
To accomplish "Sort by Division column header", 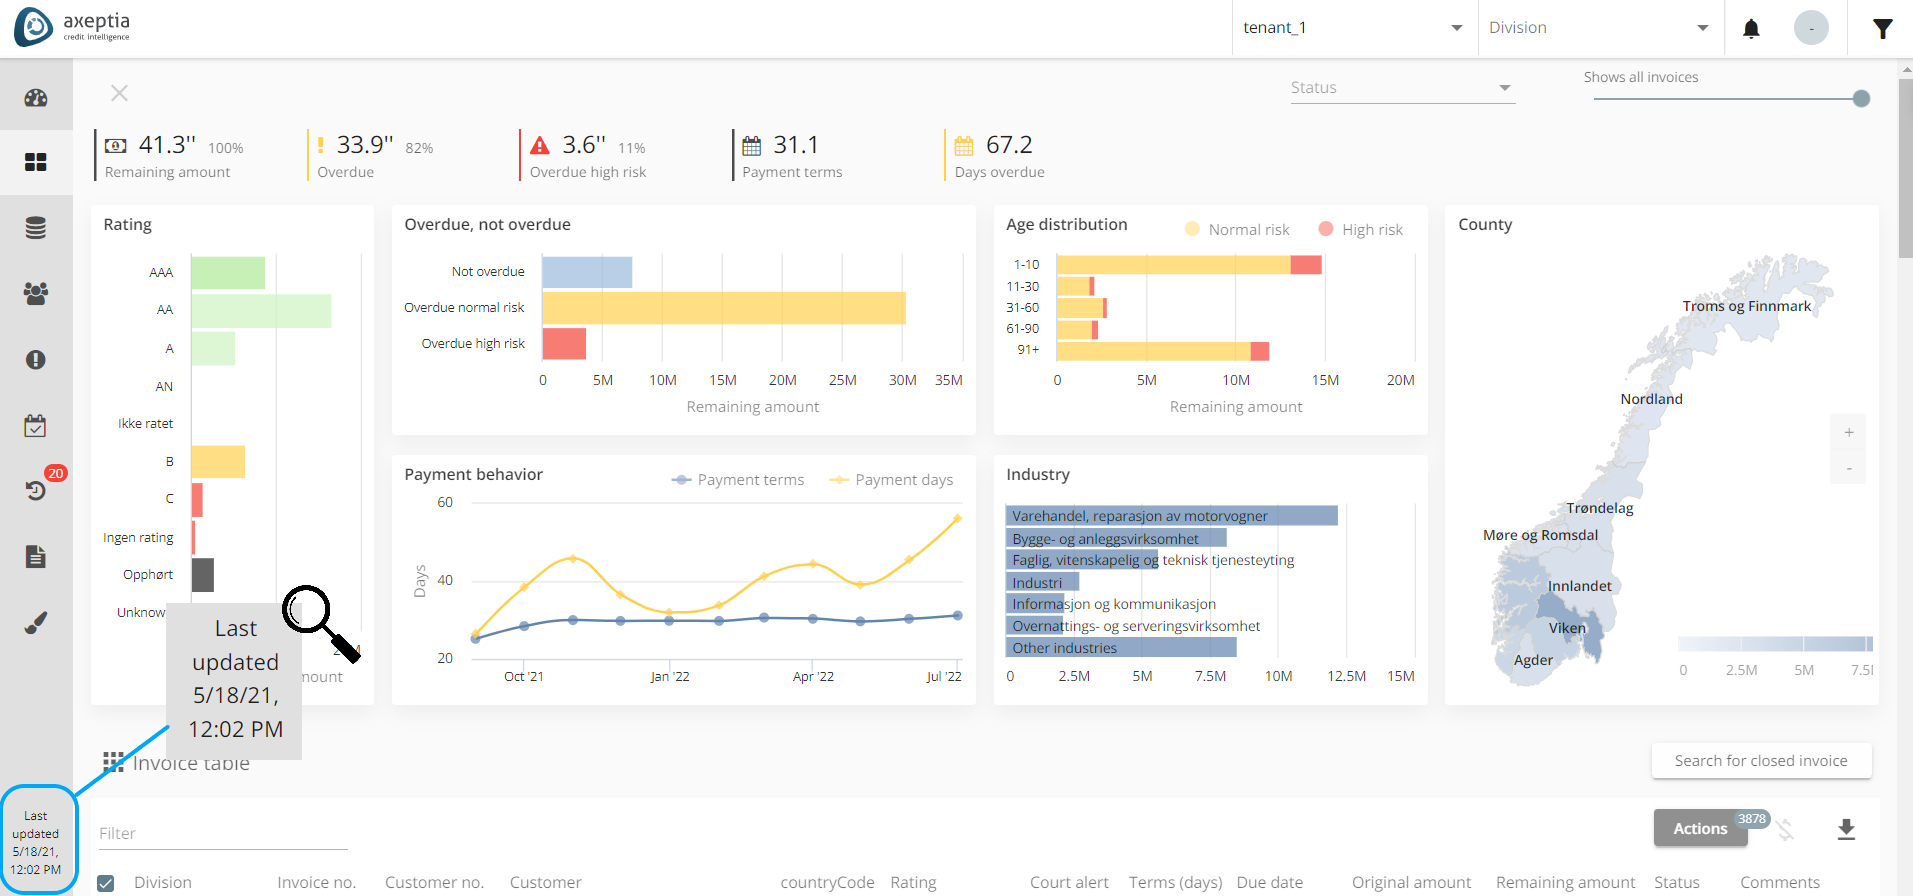I will pos(163,882).
